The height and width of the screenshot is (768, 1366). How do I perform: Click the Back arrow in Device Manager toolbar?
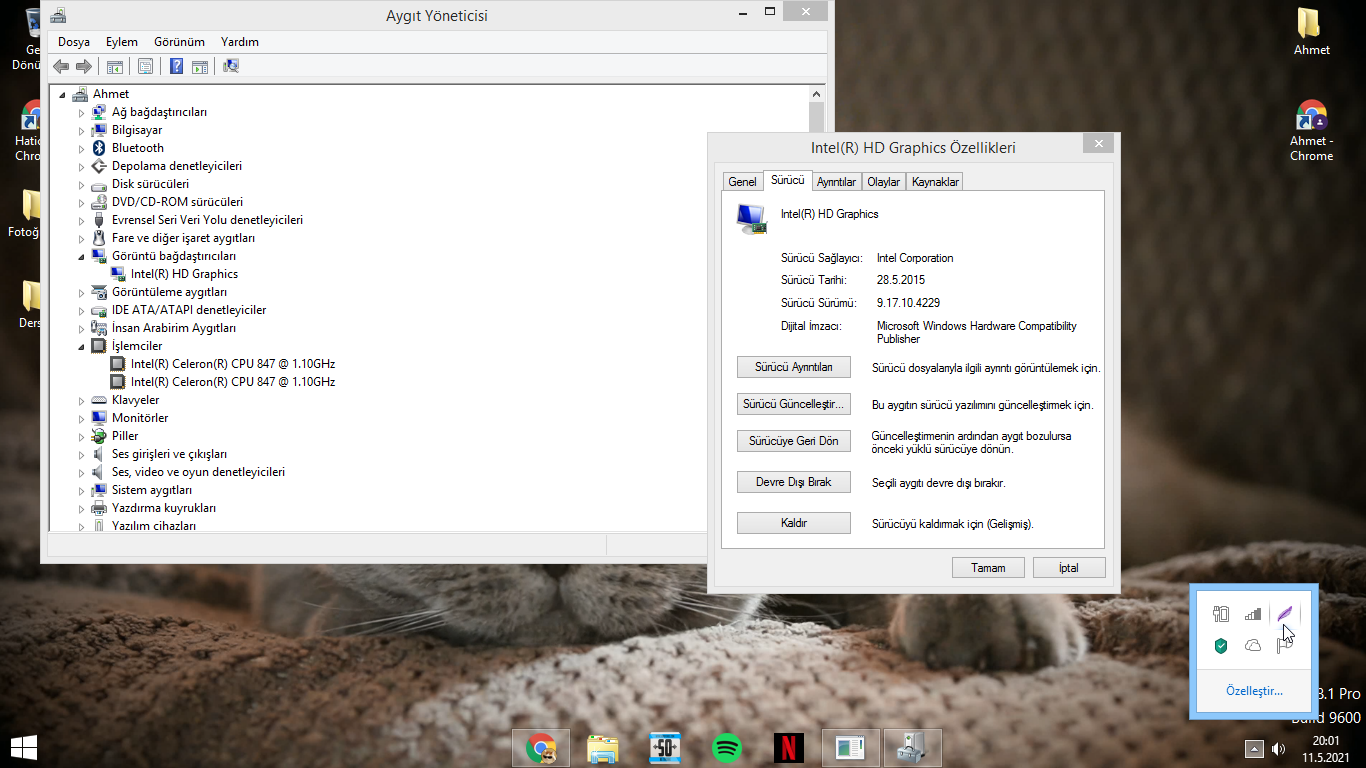61,67
